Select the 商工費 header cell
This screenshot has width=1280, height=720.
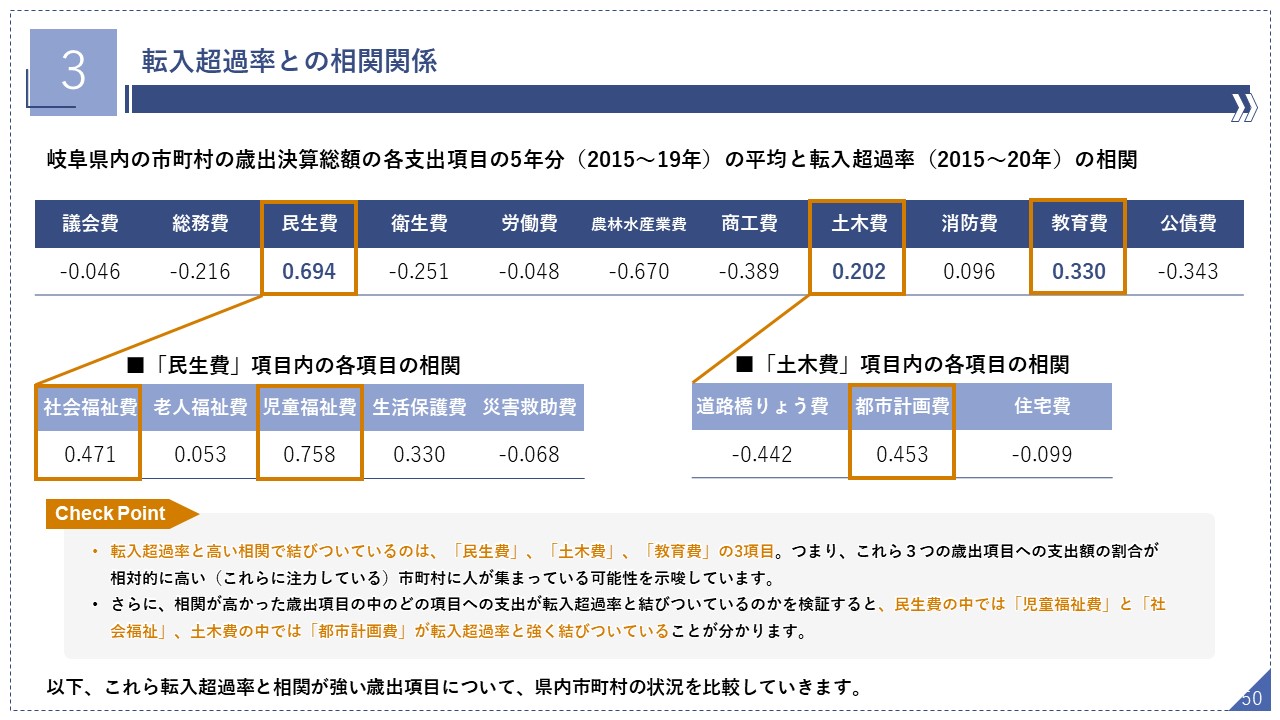(x=750, y=224)
